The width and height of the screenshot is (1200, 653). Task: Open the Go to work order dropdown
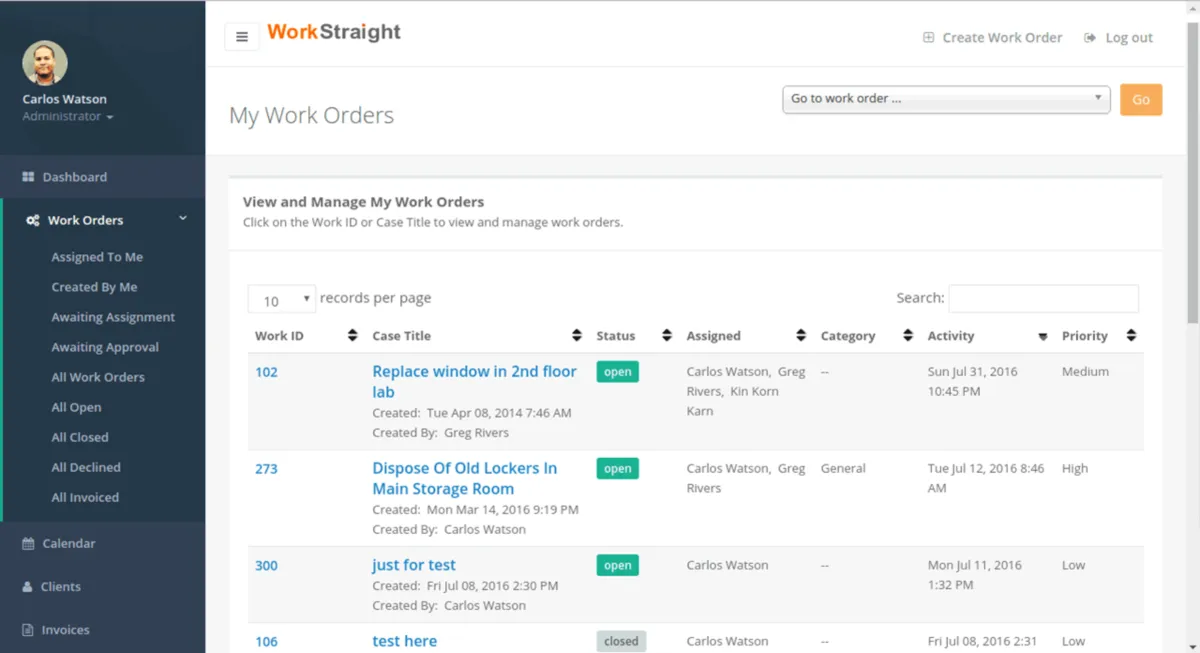[946, 98]
